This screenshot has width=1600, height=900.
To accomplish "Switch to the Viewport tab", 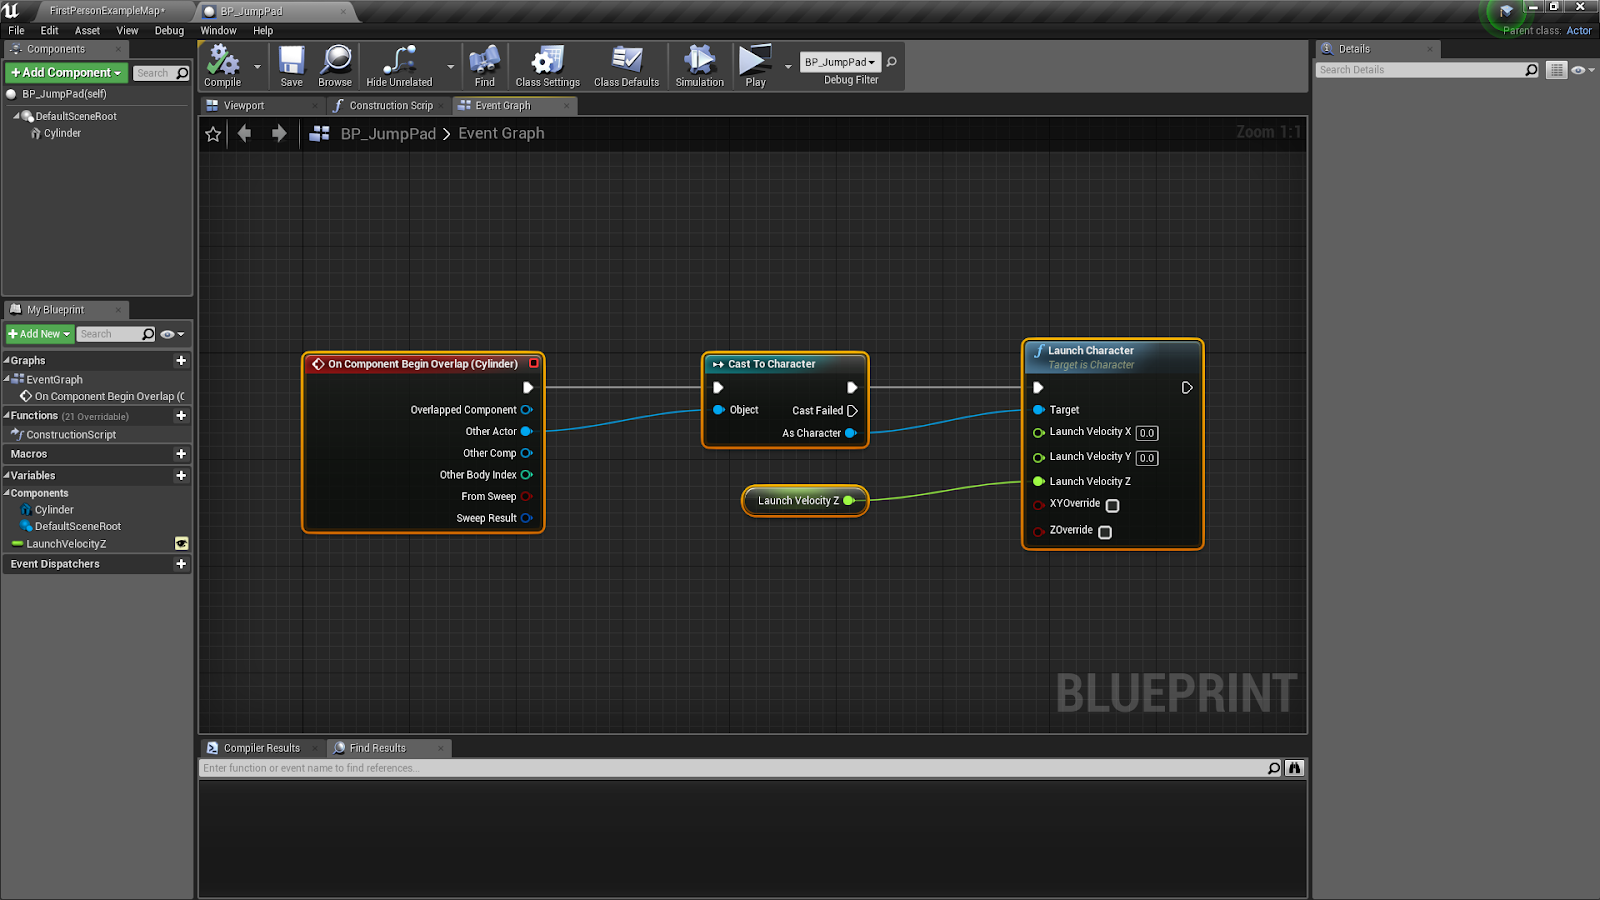I will pos(247,105).
